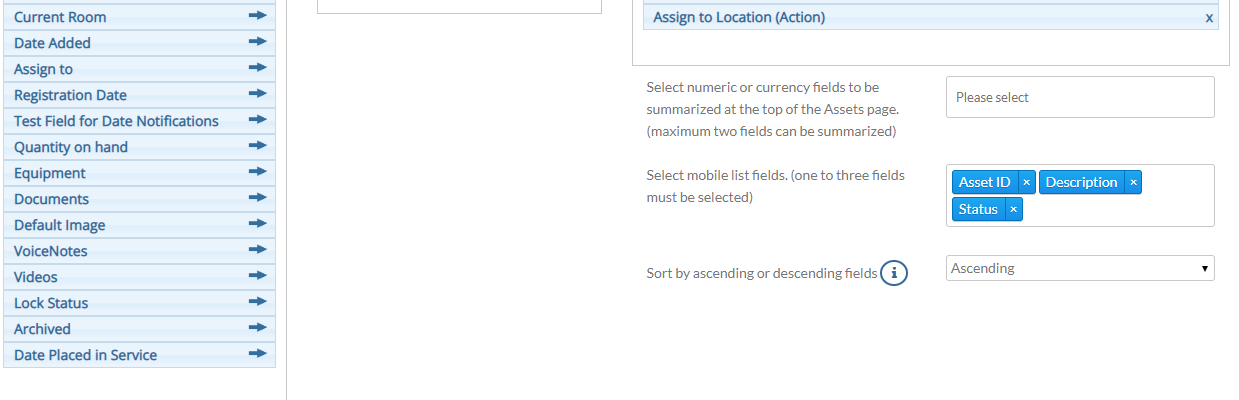Click the arrow icon beside Lock Status
The width and height of the screenshot is (1239, 400).
pyautogui.click(x=258, y=302)
